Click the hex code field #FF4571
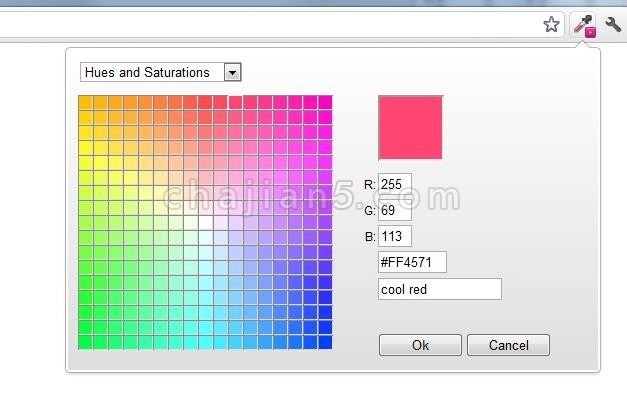The image size is (627, 396). click(412, 262)
